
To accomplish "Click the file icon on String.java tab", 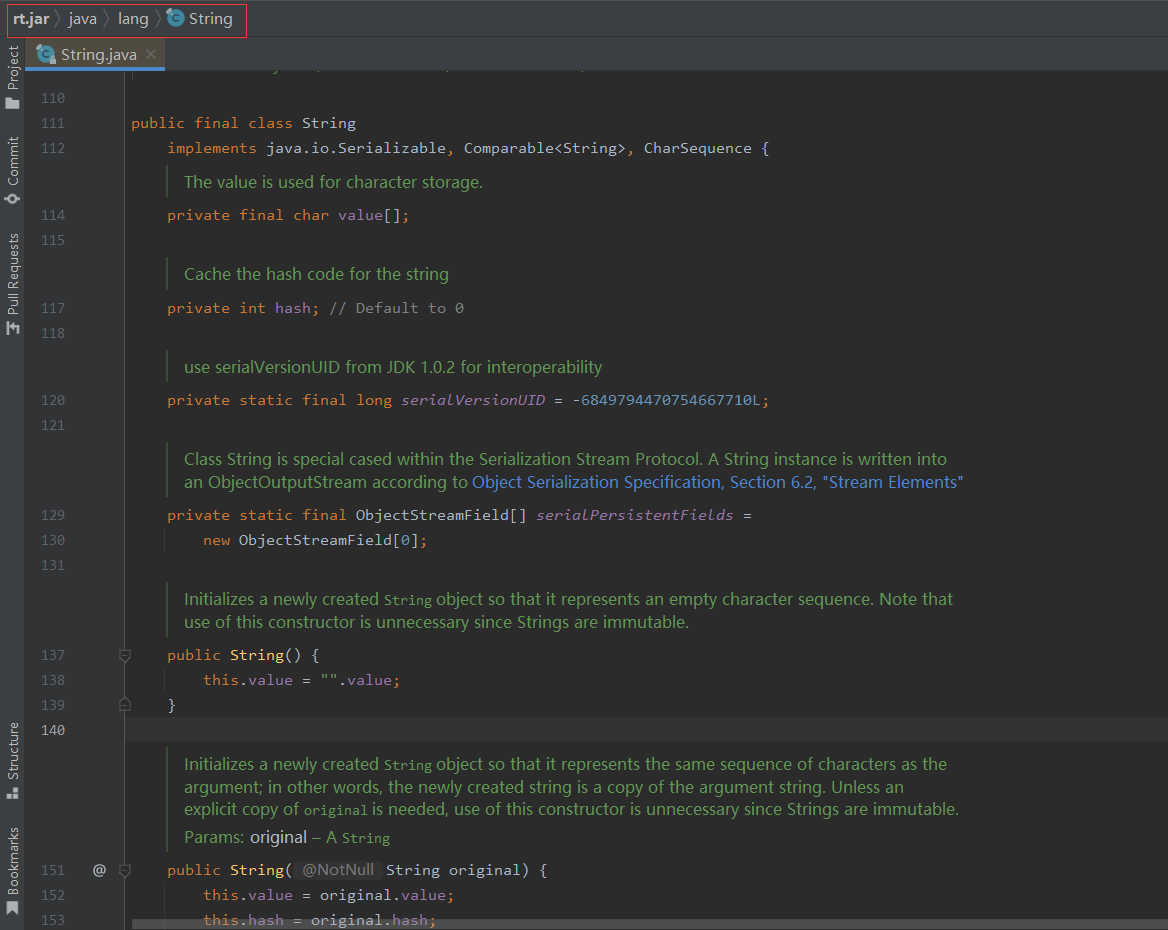I will (x=46, y=54).
